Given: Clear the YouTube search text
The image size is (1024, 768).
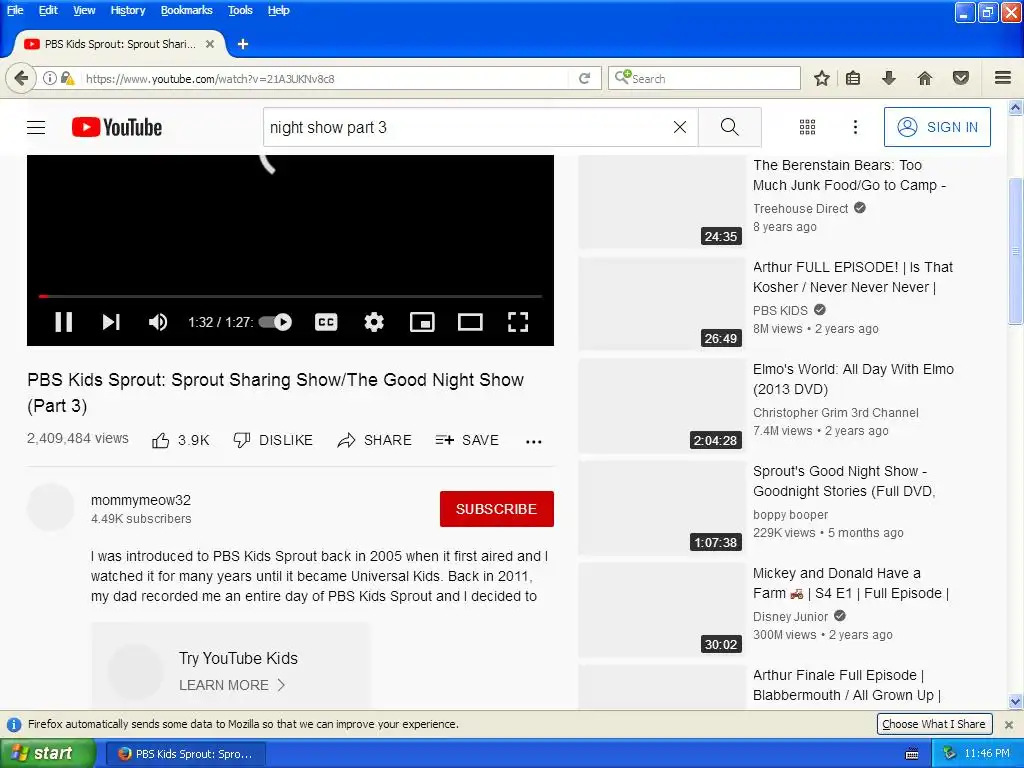Looking at the screenshot, I should pyautogui.click(x=680, y=127).
